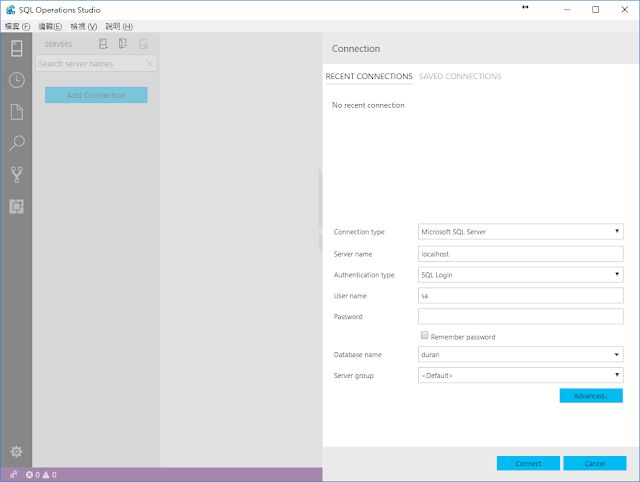
Task: Maximize the SQL Operations Studio window
Action: click(x=596, y=9)
